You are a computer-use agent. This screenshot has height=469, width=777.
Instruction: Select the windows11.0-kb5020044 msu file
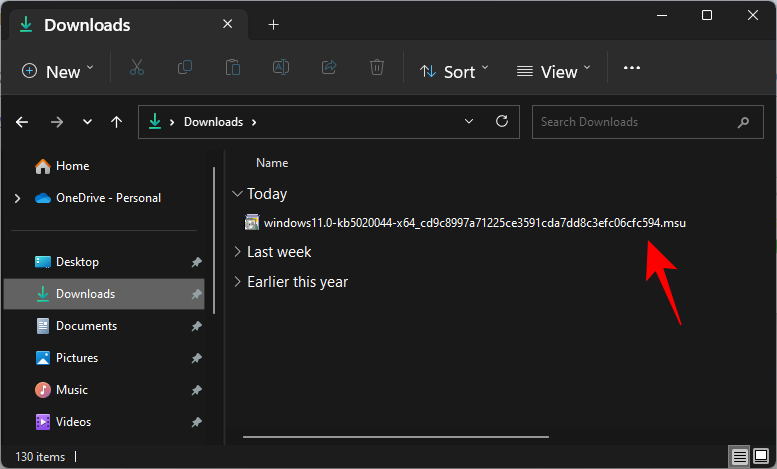(x=465, y=223)
